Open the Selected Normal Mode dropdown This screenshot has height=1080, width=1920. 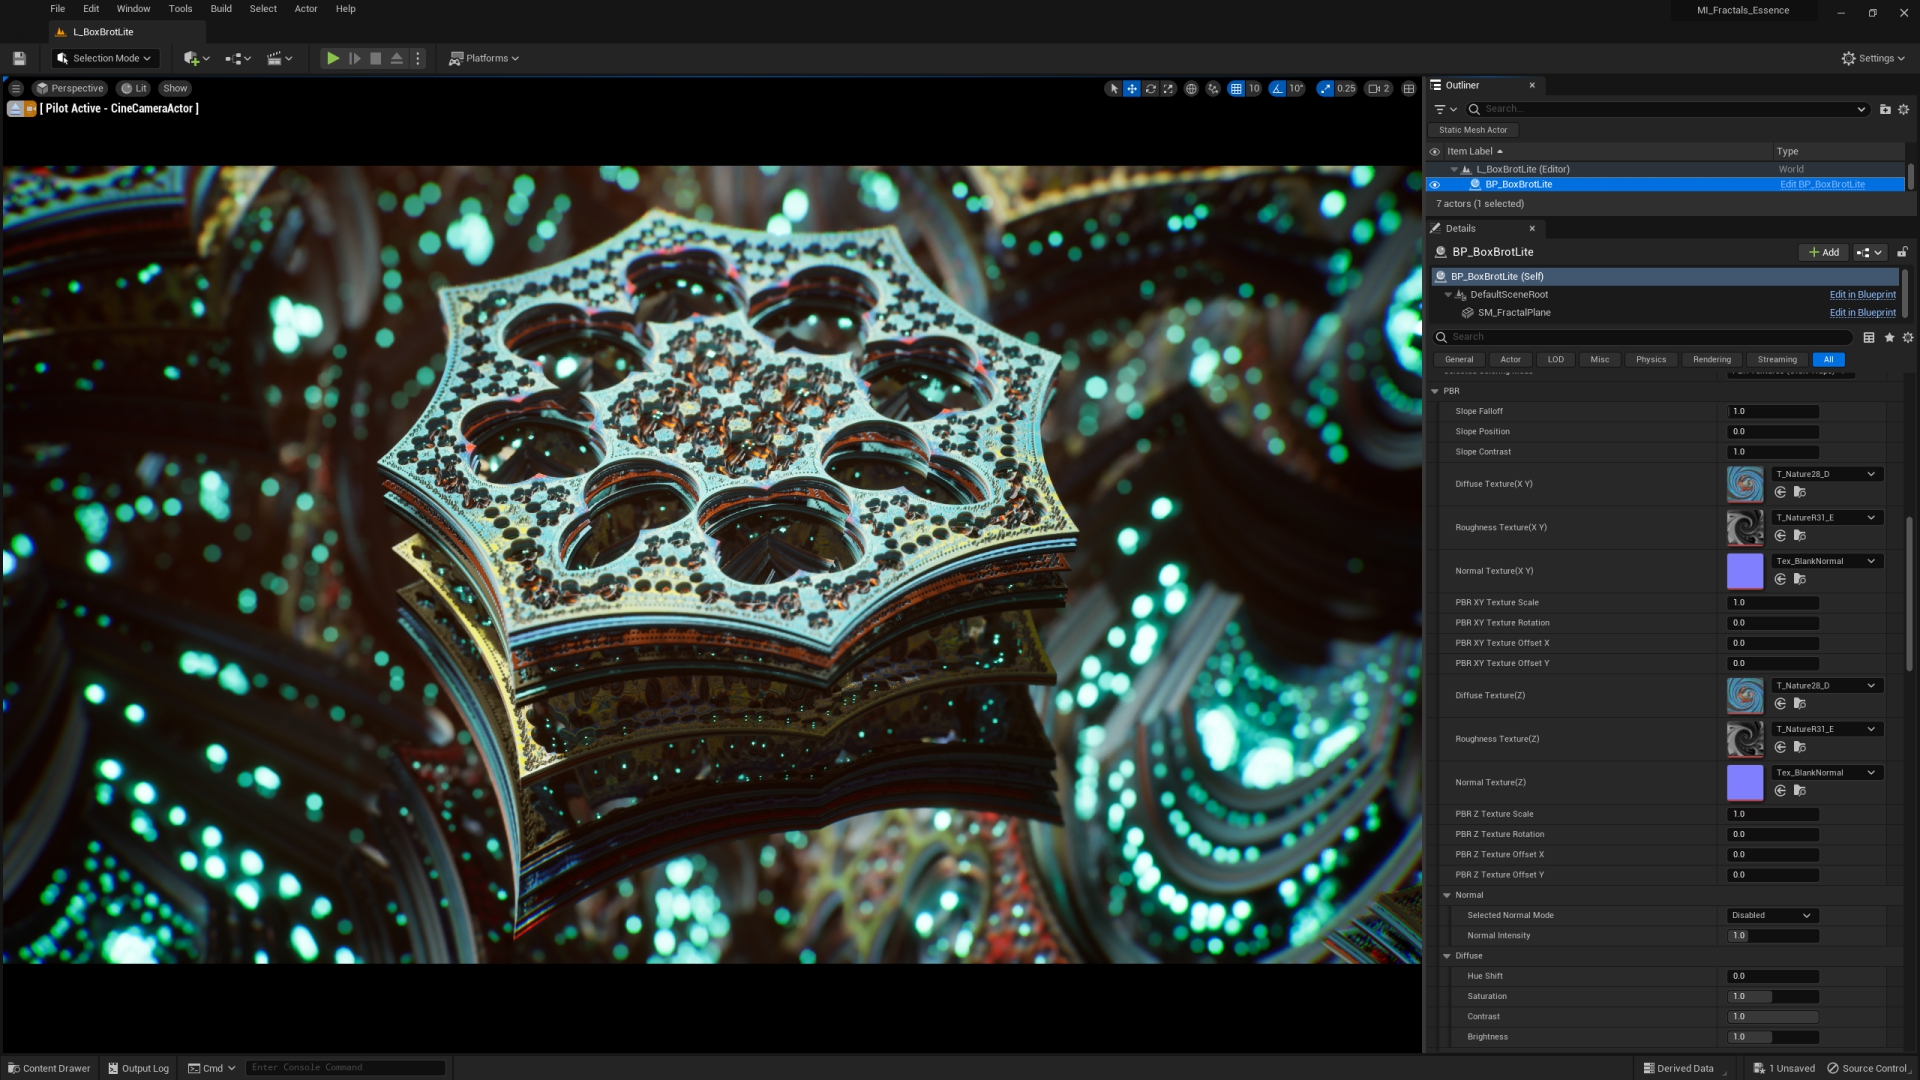tap(1772, 915)
